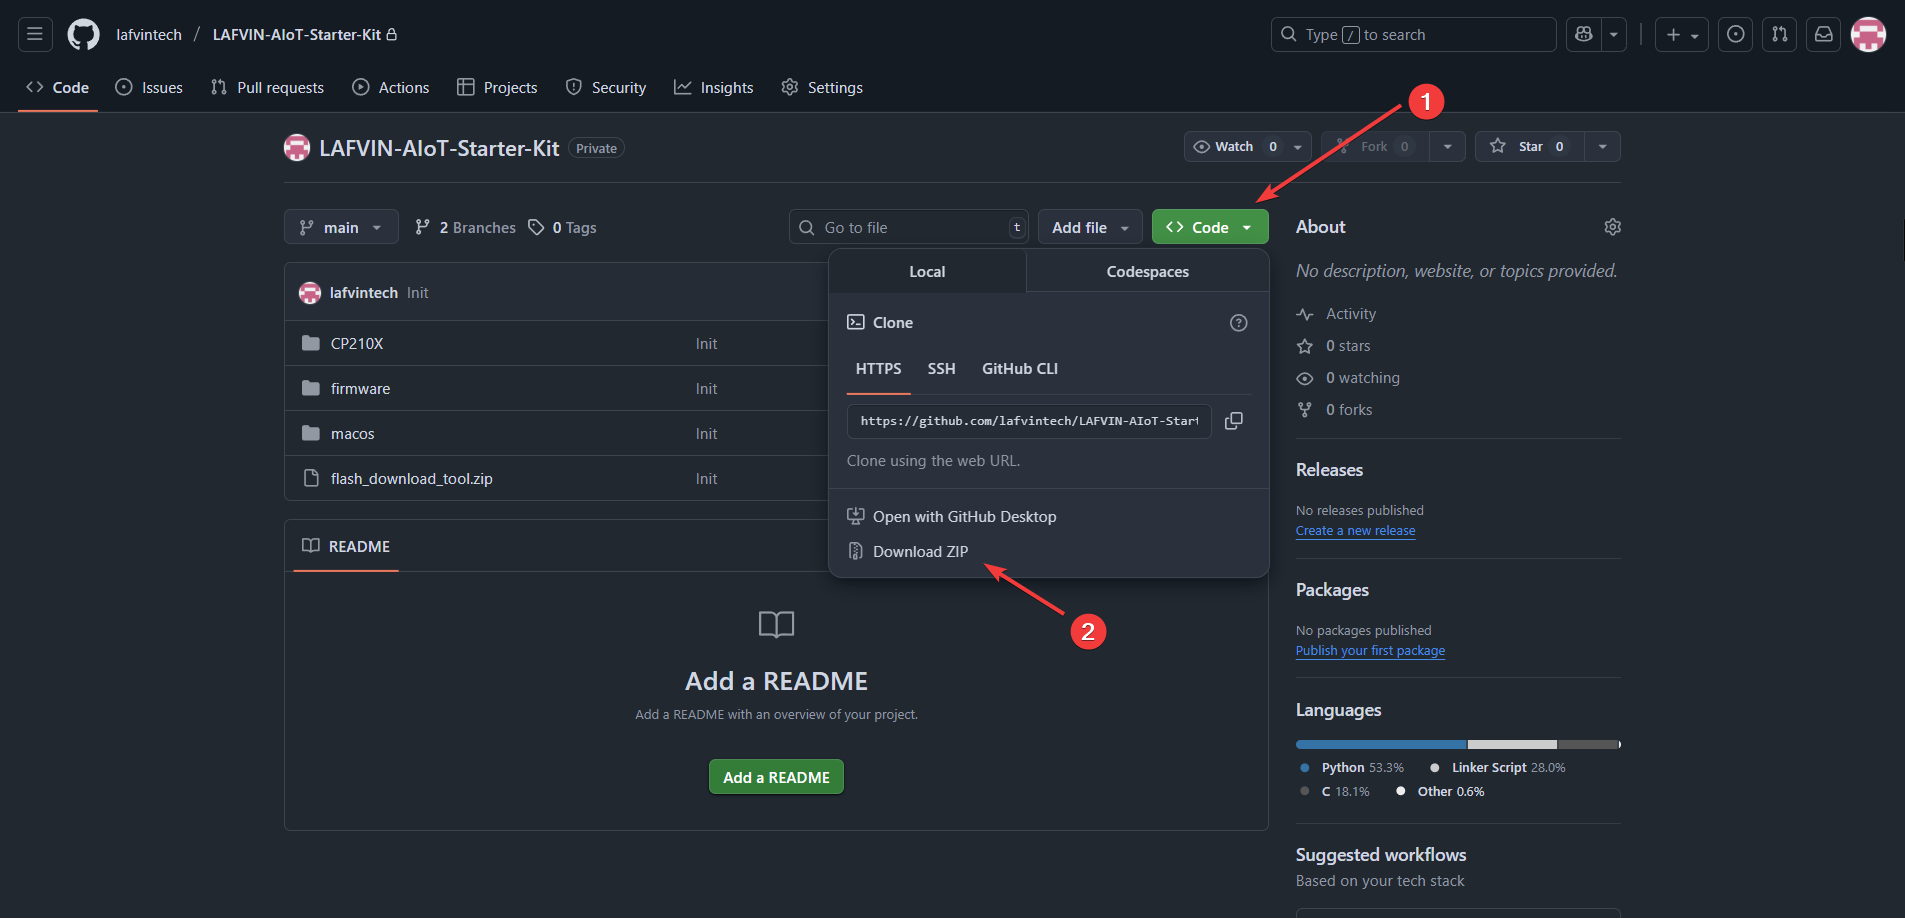This screenshot has width=1905, height=919.
Task: Click lafvintech owner link in breadcrumb
Action: pyautogui.click(x=149, y=35)
